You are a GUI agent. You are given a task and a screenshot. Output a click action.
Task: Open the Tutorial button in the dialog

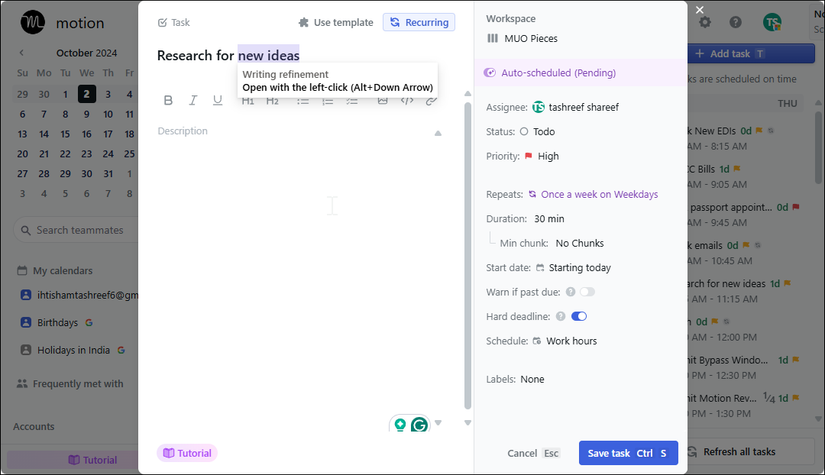[x=187, y=453]
